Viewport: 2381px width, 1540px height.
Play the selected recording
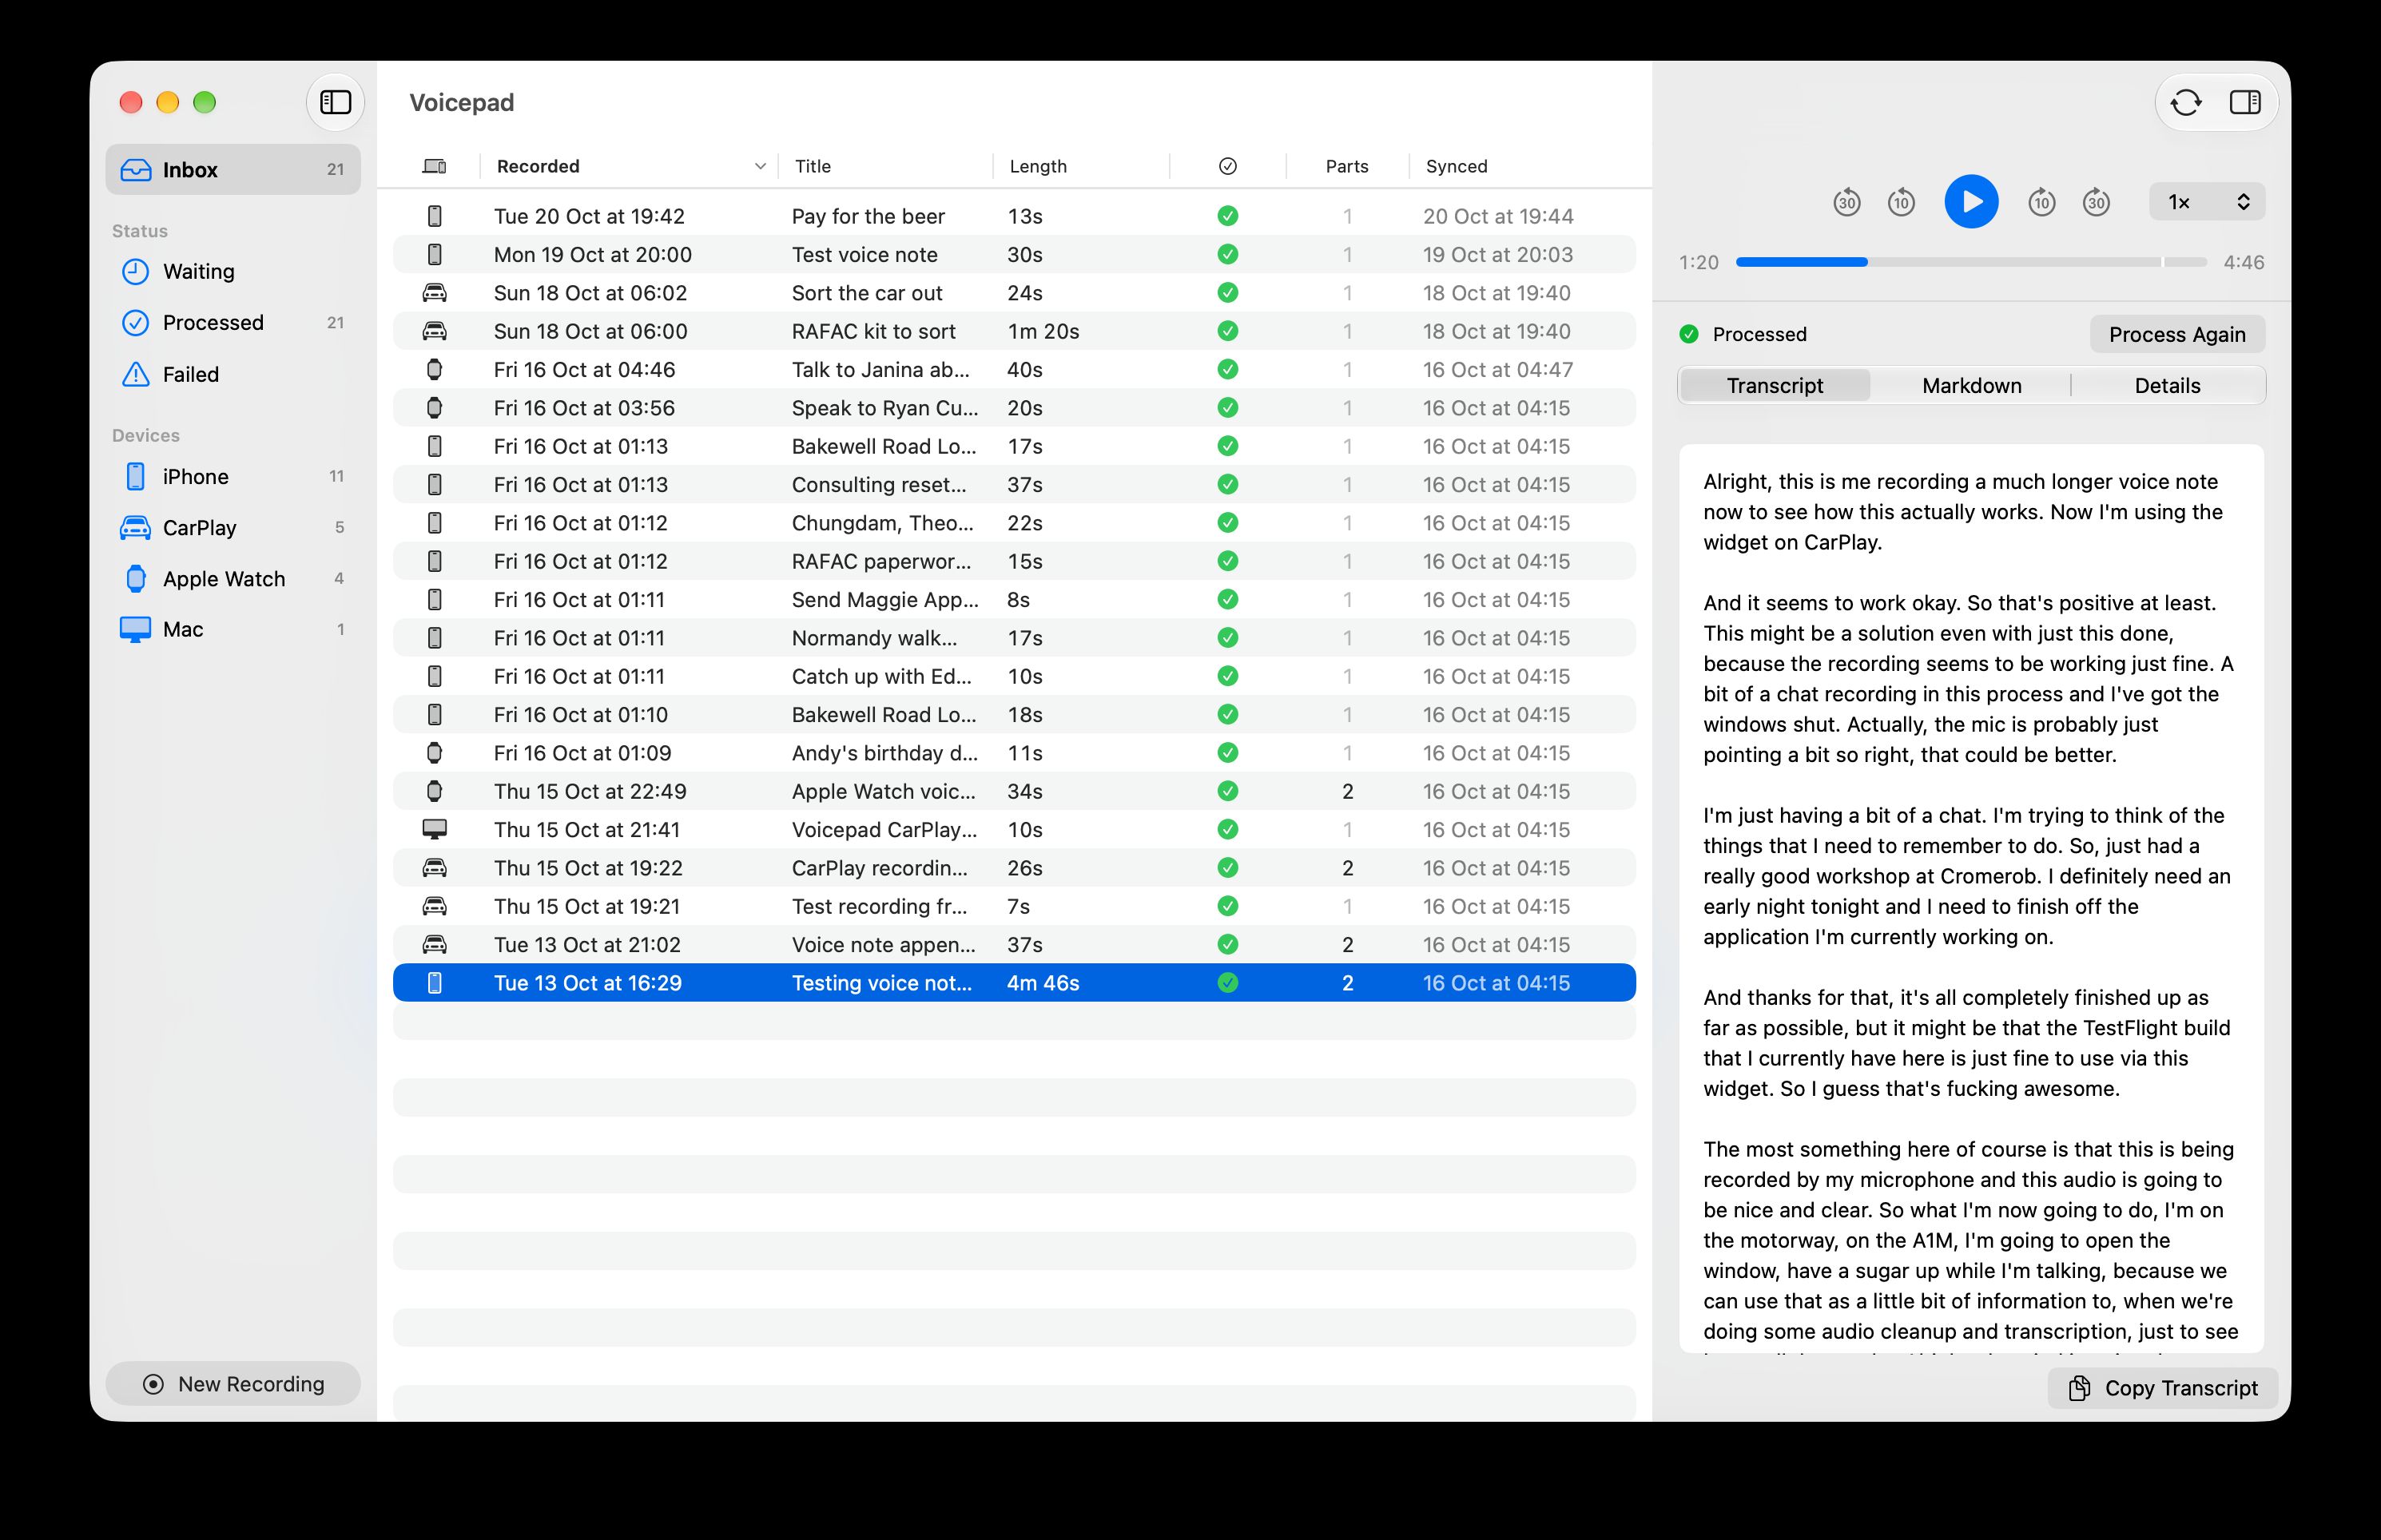1971,202
